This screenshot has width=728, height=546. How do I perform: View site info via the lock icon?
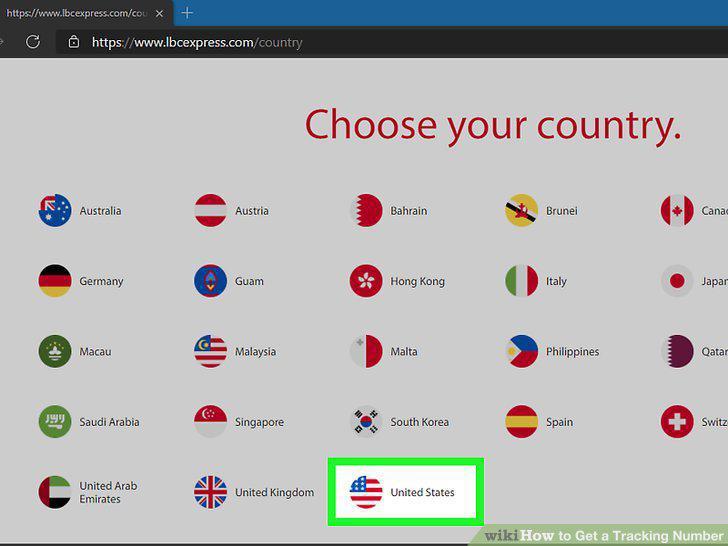pos(73,42)
